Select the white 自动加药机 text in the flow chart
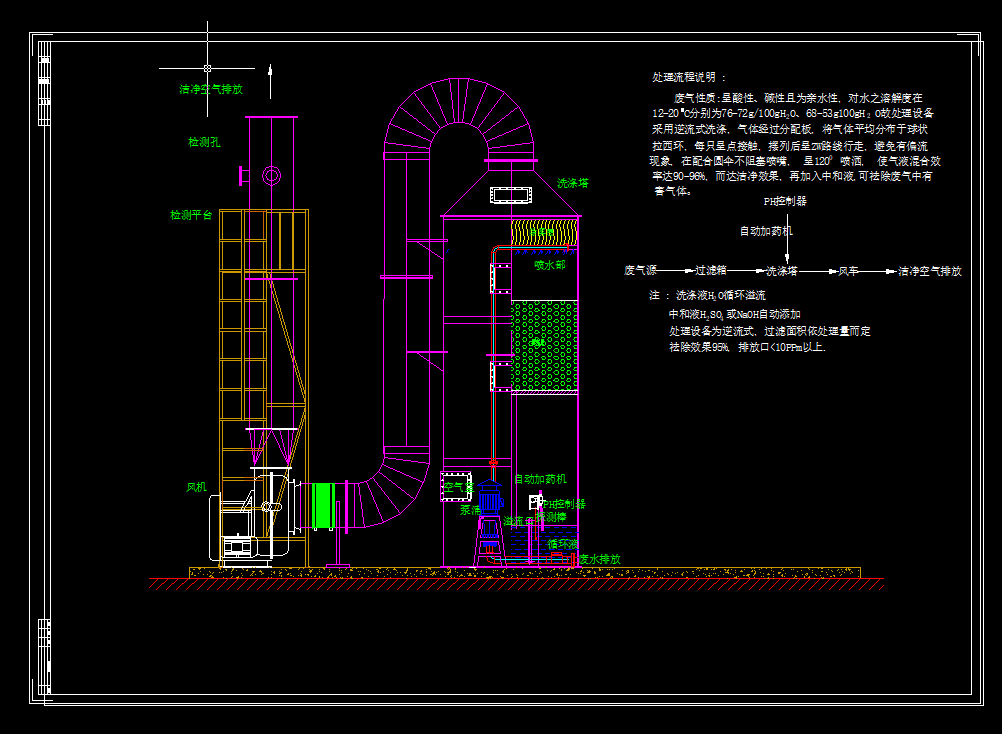 (766, 231)
